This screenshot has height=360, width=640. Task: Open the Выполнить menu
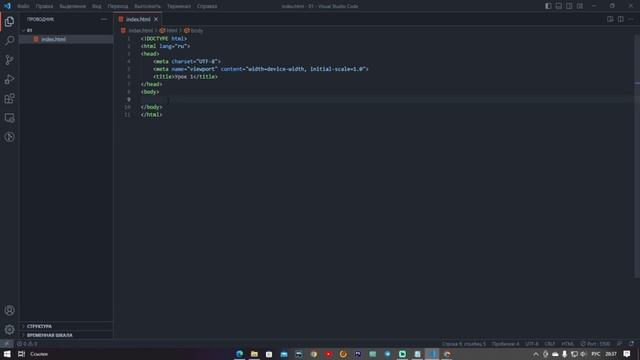pyautogui.click(x=147, y=6)
